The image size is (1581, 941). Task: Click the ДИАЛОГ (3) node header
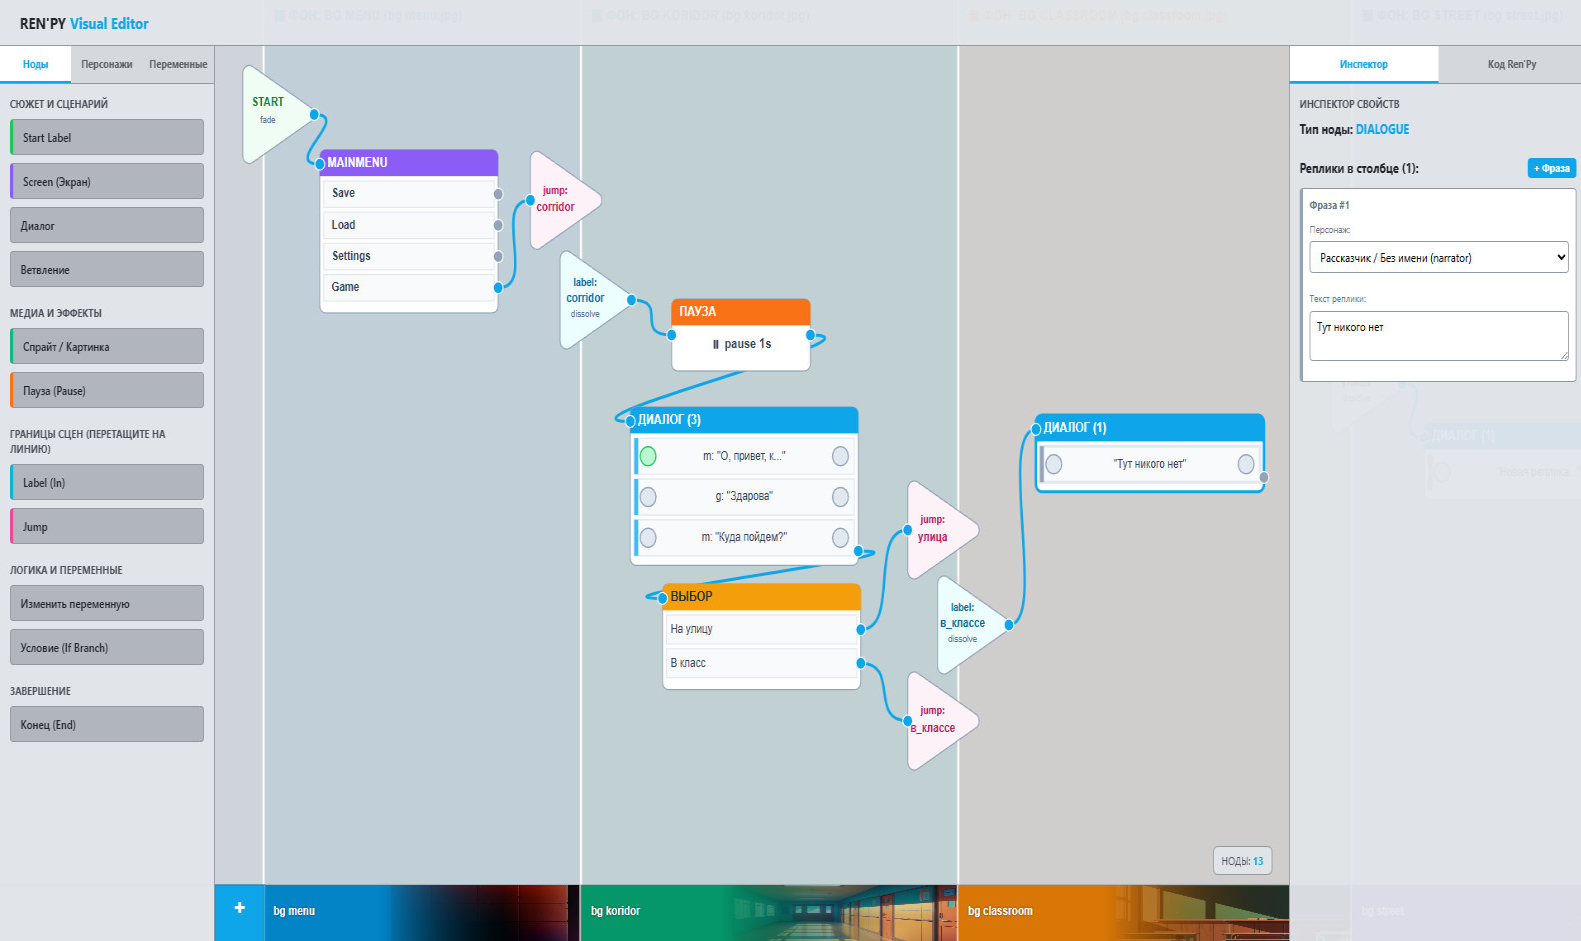pos(744,419)
